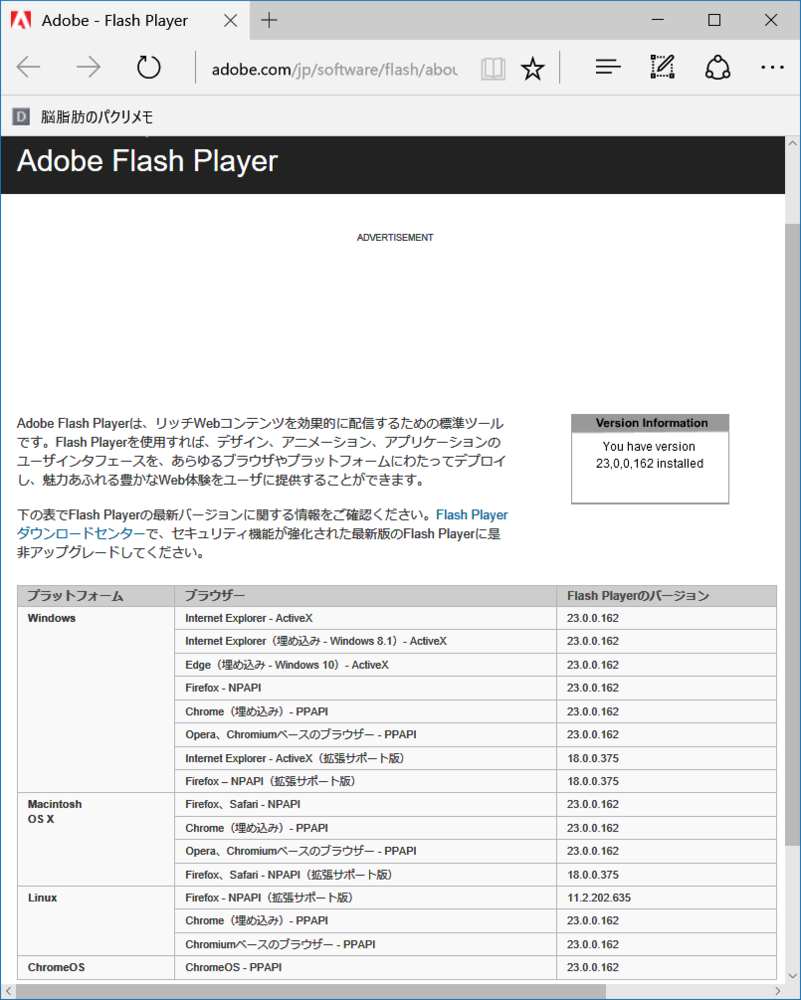This screenshot has width=801, height=1000.
Task: Click 'Chromiumベースのブラウザー - PPAPI' Linux cell
Action: pyautogui.click(x=365, y=944)
